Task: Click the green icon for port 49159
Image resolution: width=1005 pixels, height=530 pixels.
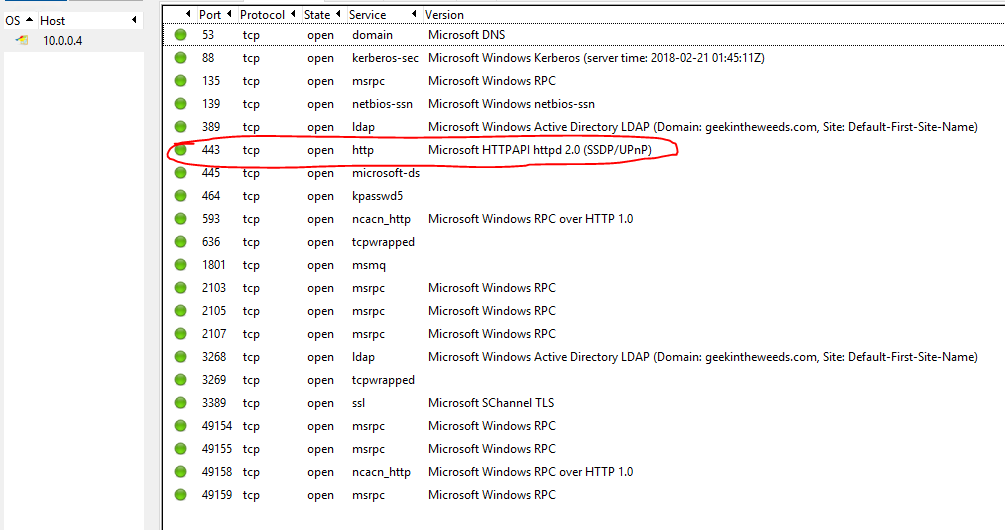Action: coord(181,495)
